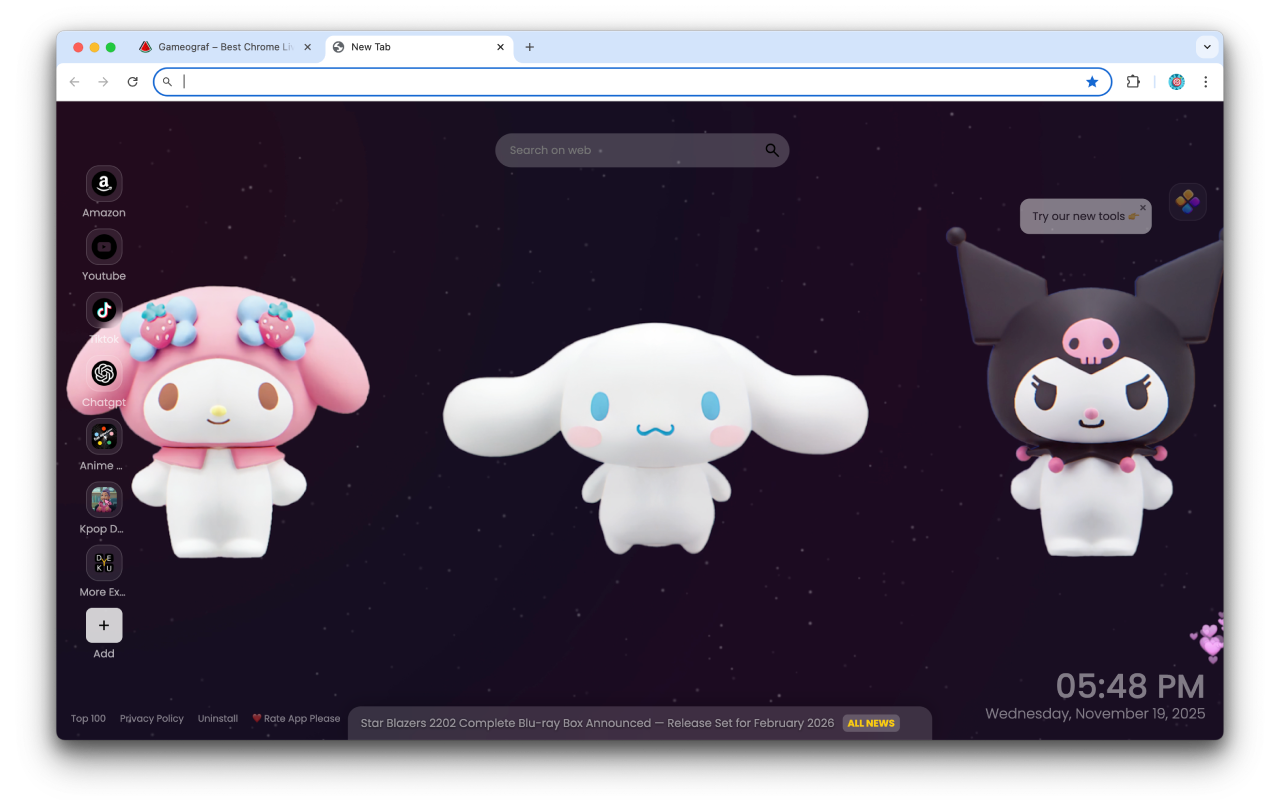Open the Kpop D... shortcut icon
The height and width of the screenshot is (800, 1280).
click(x=104, y=500)
